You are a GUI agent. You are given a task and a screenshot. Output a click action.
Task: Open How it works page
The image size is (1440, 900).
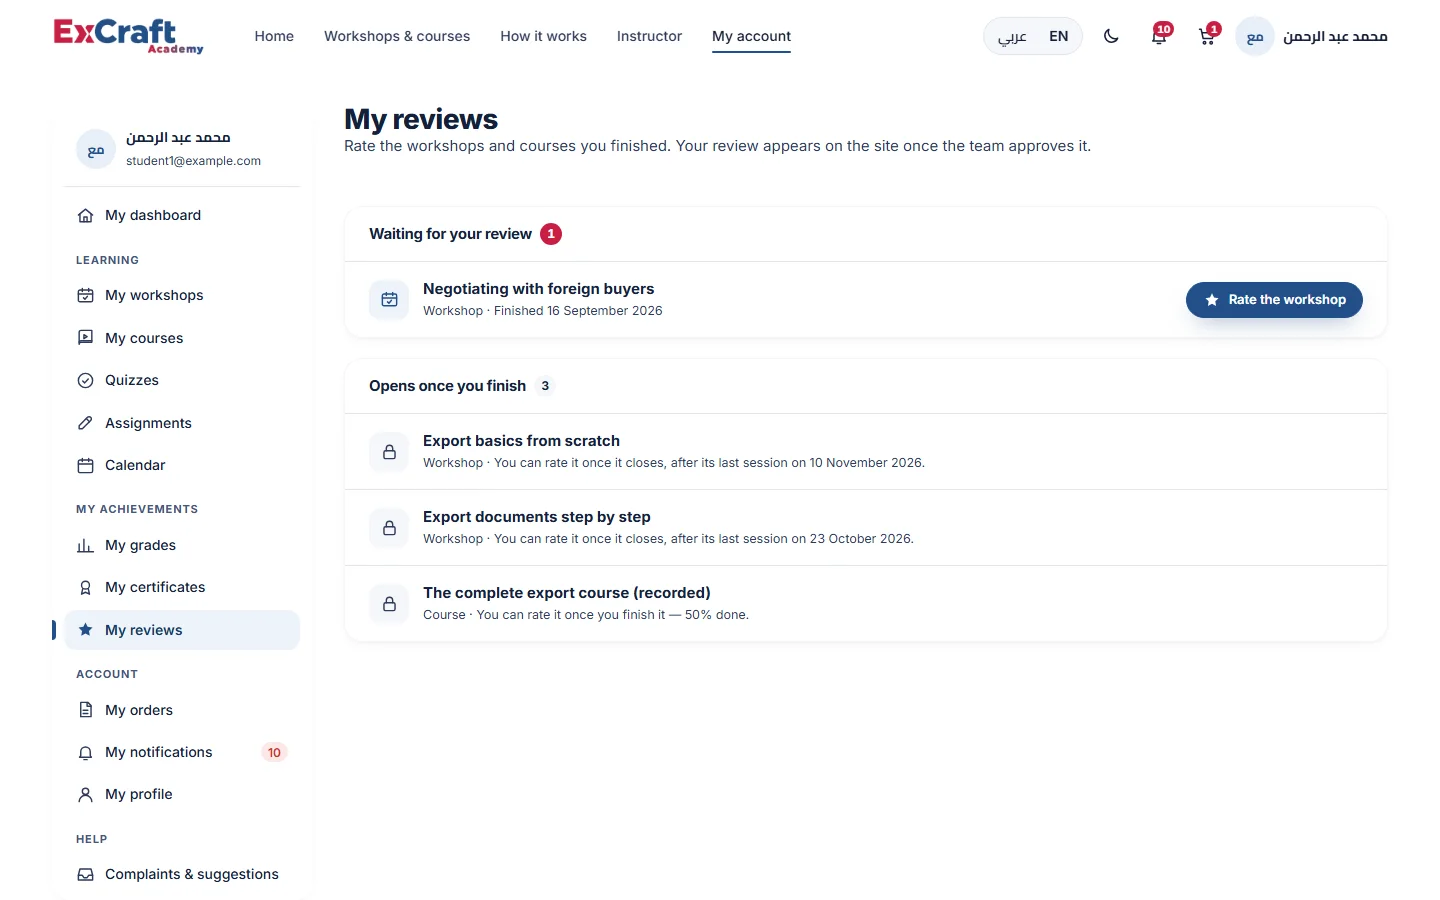coord(543,36)
